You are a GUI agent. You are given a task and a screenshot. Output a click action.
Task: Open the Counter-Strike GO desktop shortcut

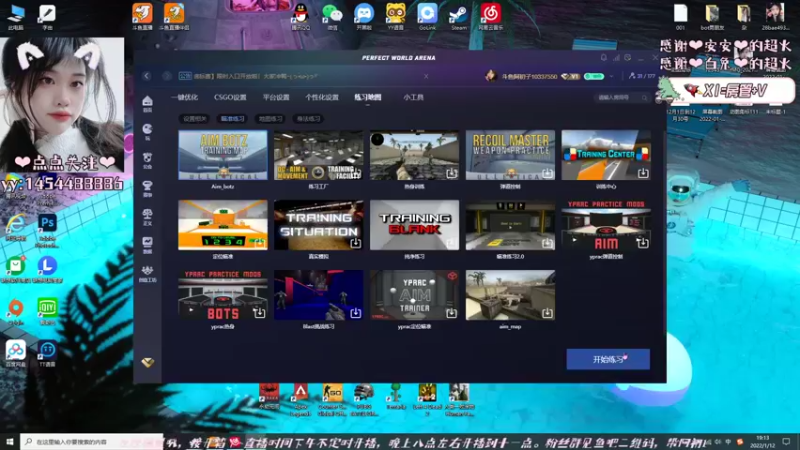coord(332,399)
